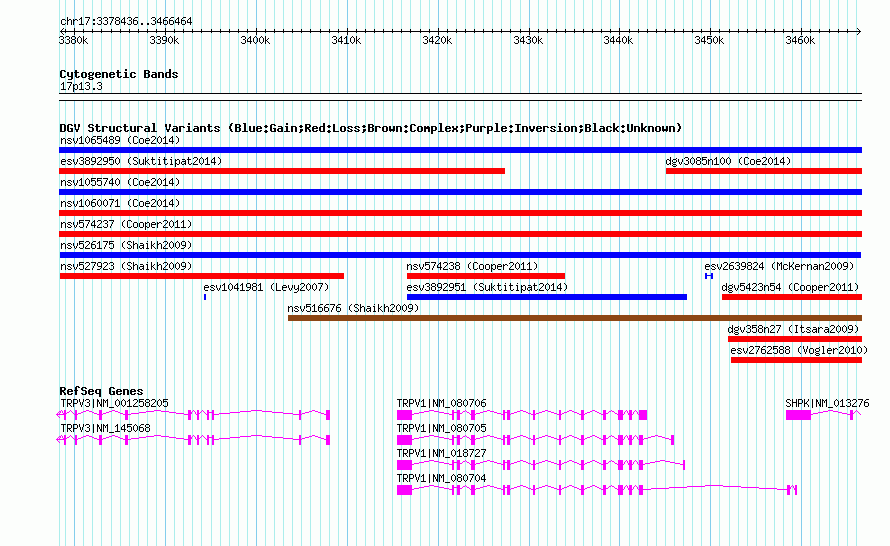Click the RefSeq Genes track title
This screenshot has width=890, height=546.
click(x=101, y=390)
